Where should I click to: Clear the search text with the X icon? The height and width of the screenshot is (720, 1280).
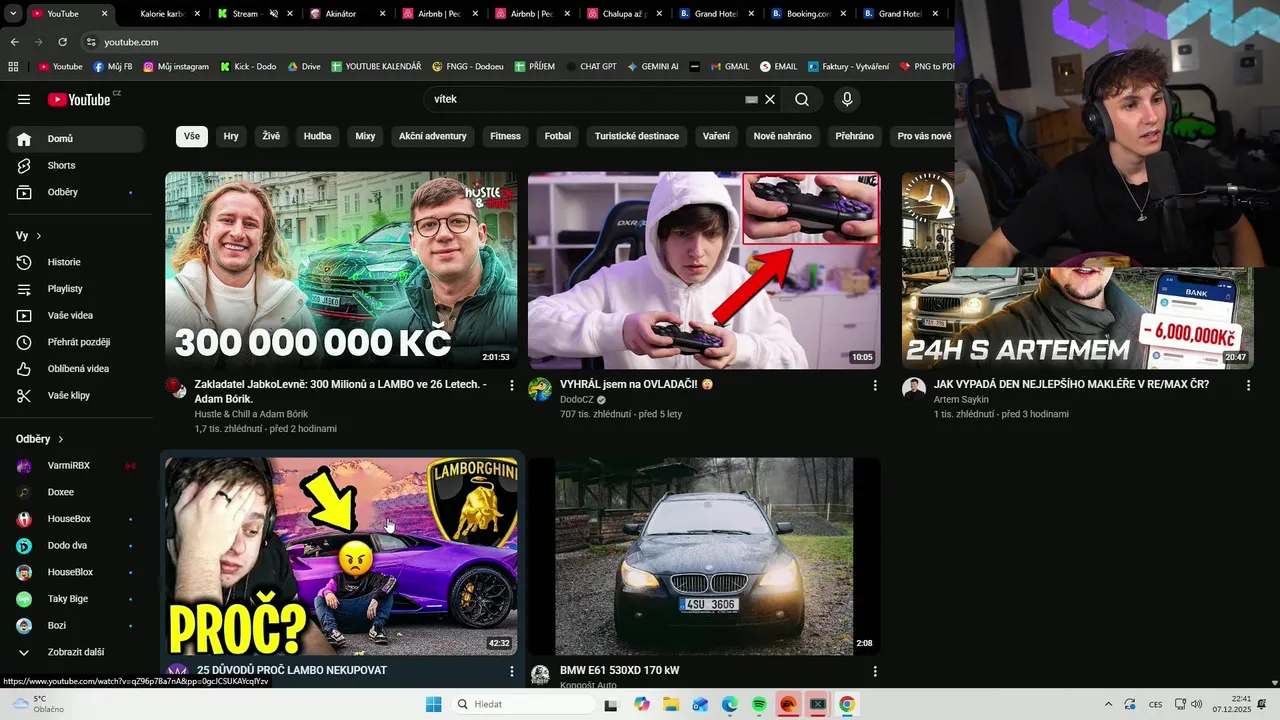770,99
